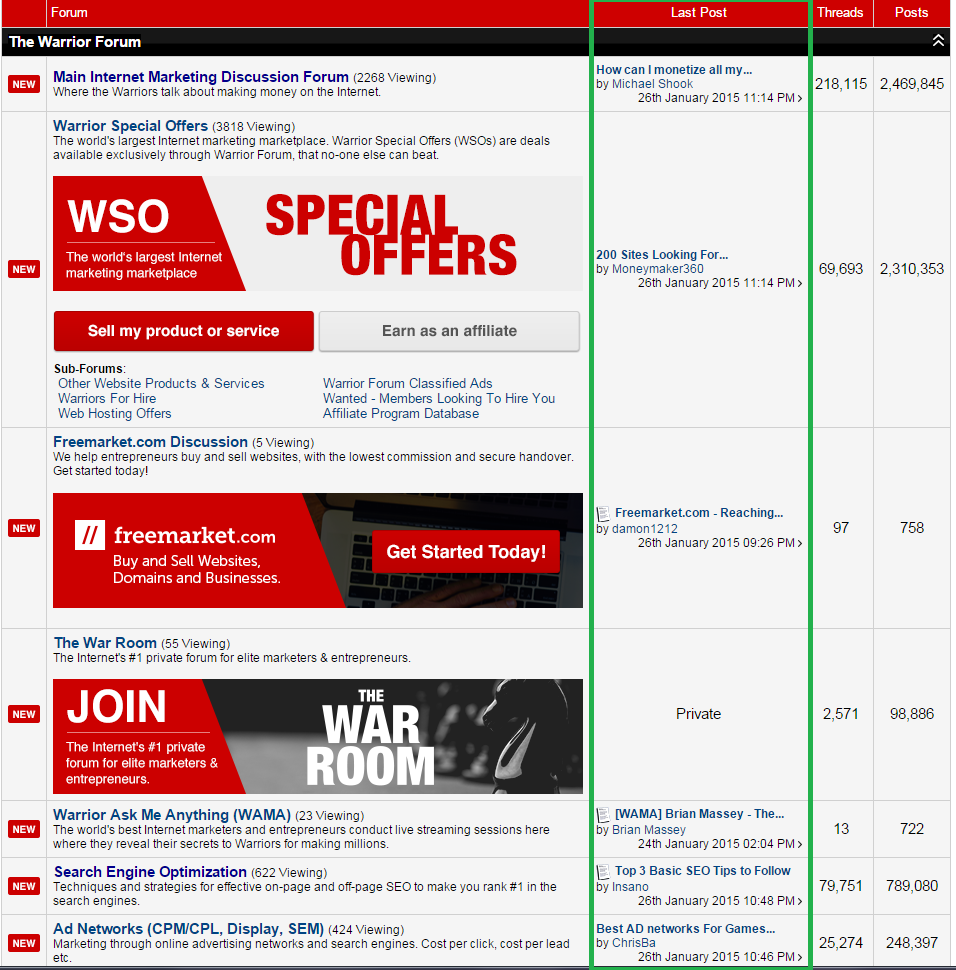Open Other Website Products & Services sub-forum
956x970 pixels.
pos(161,384)
